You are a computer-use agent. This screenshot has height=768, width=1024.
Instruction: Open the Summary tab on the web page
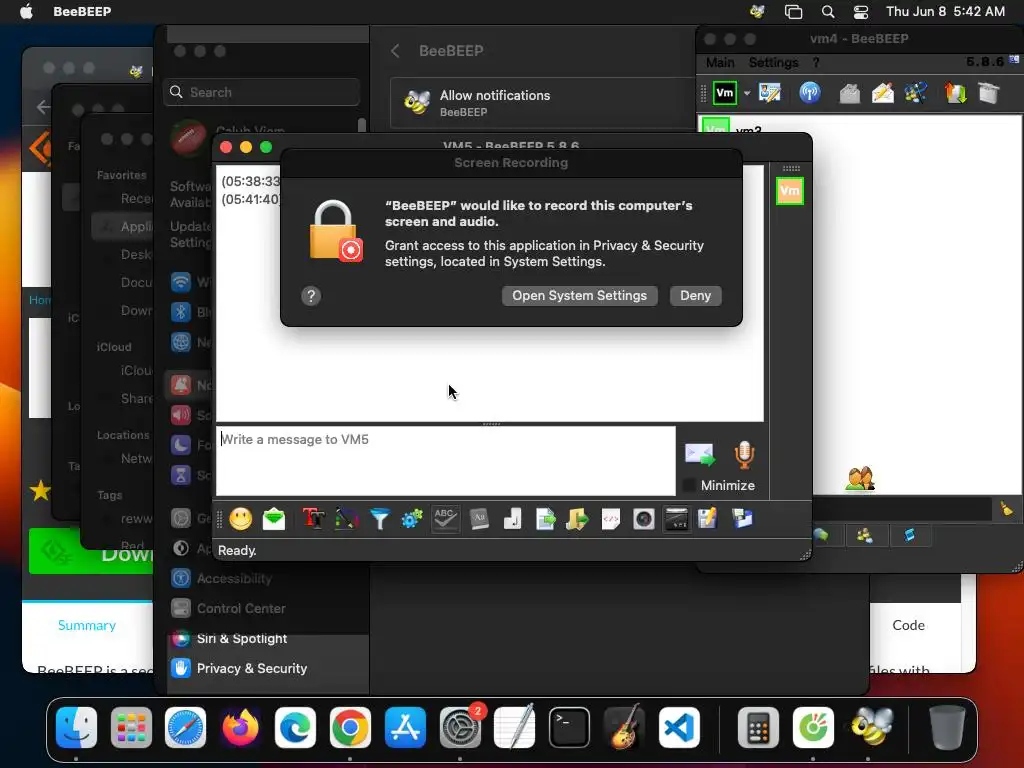tap(87, 625)
